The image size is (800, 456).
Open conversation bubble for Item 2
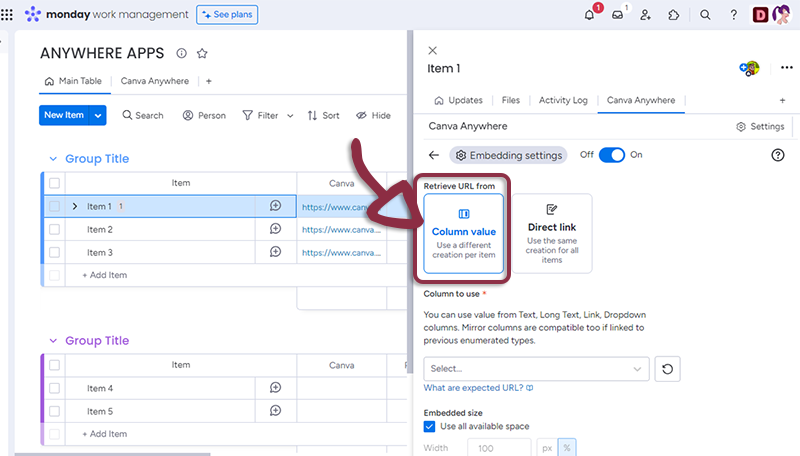point(275,229)
